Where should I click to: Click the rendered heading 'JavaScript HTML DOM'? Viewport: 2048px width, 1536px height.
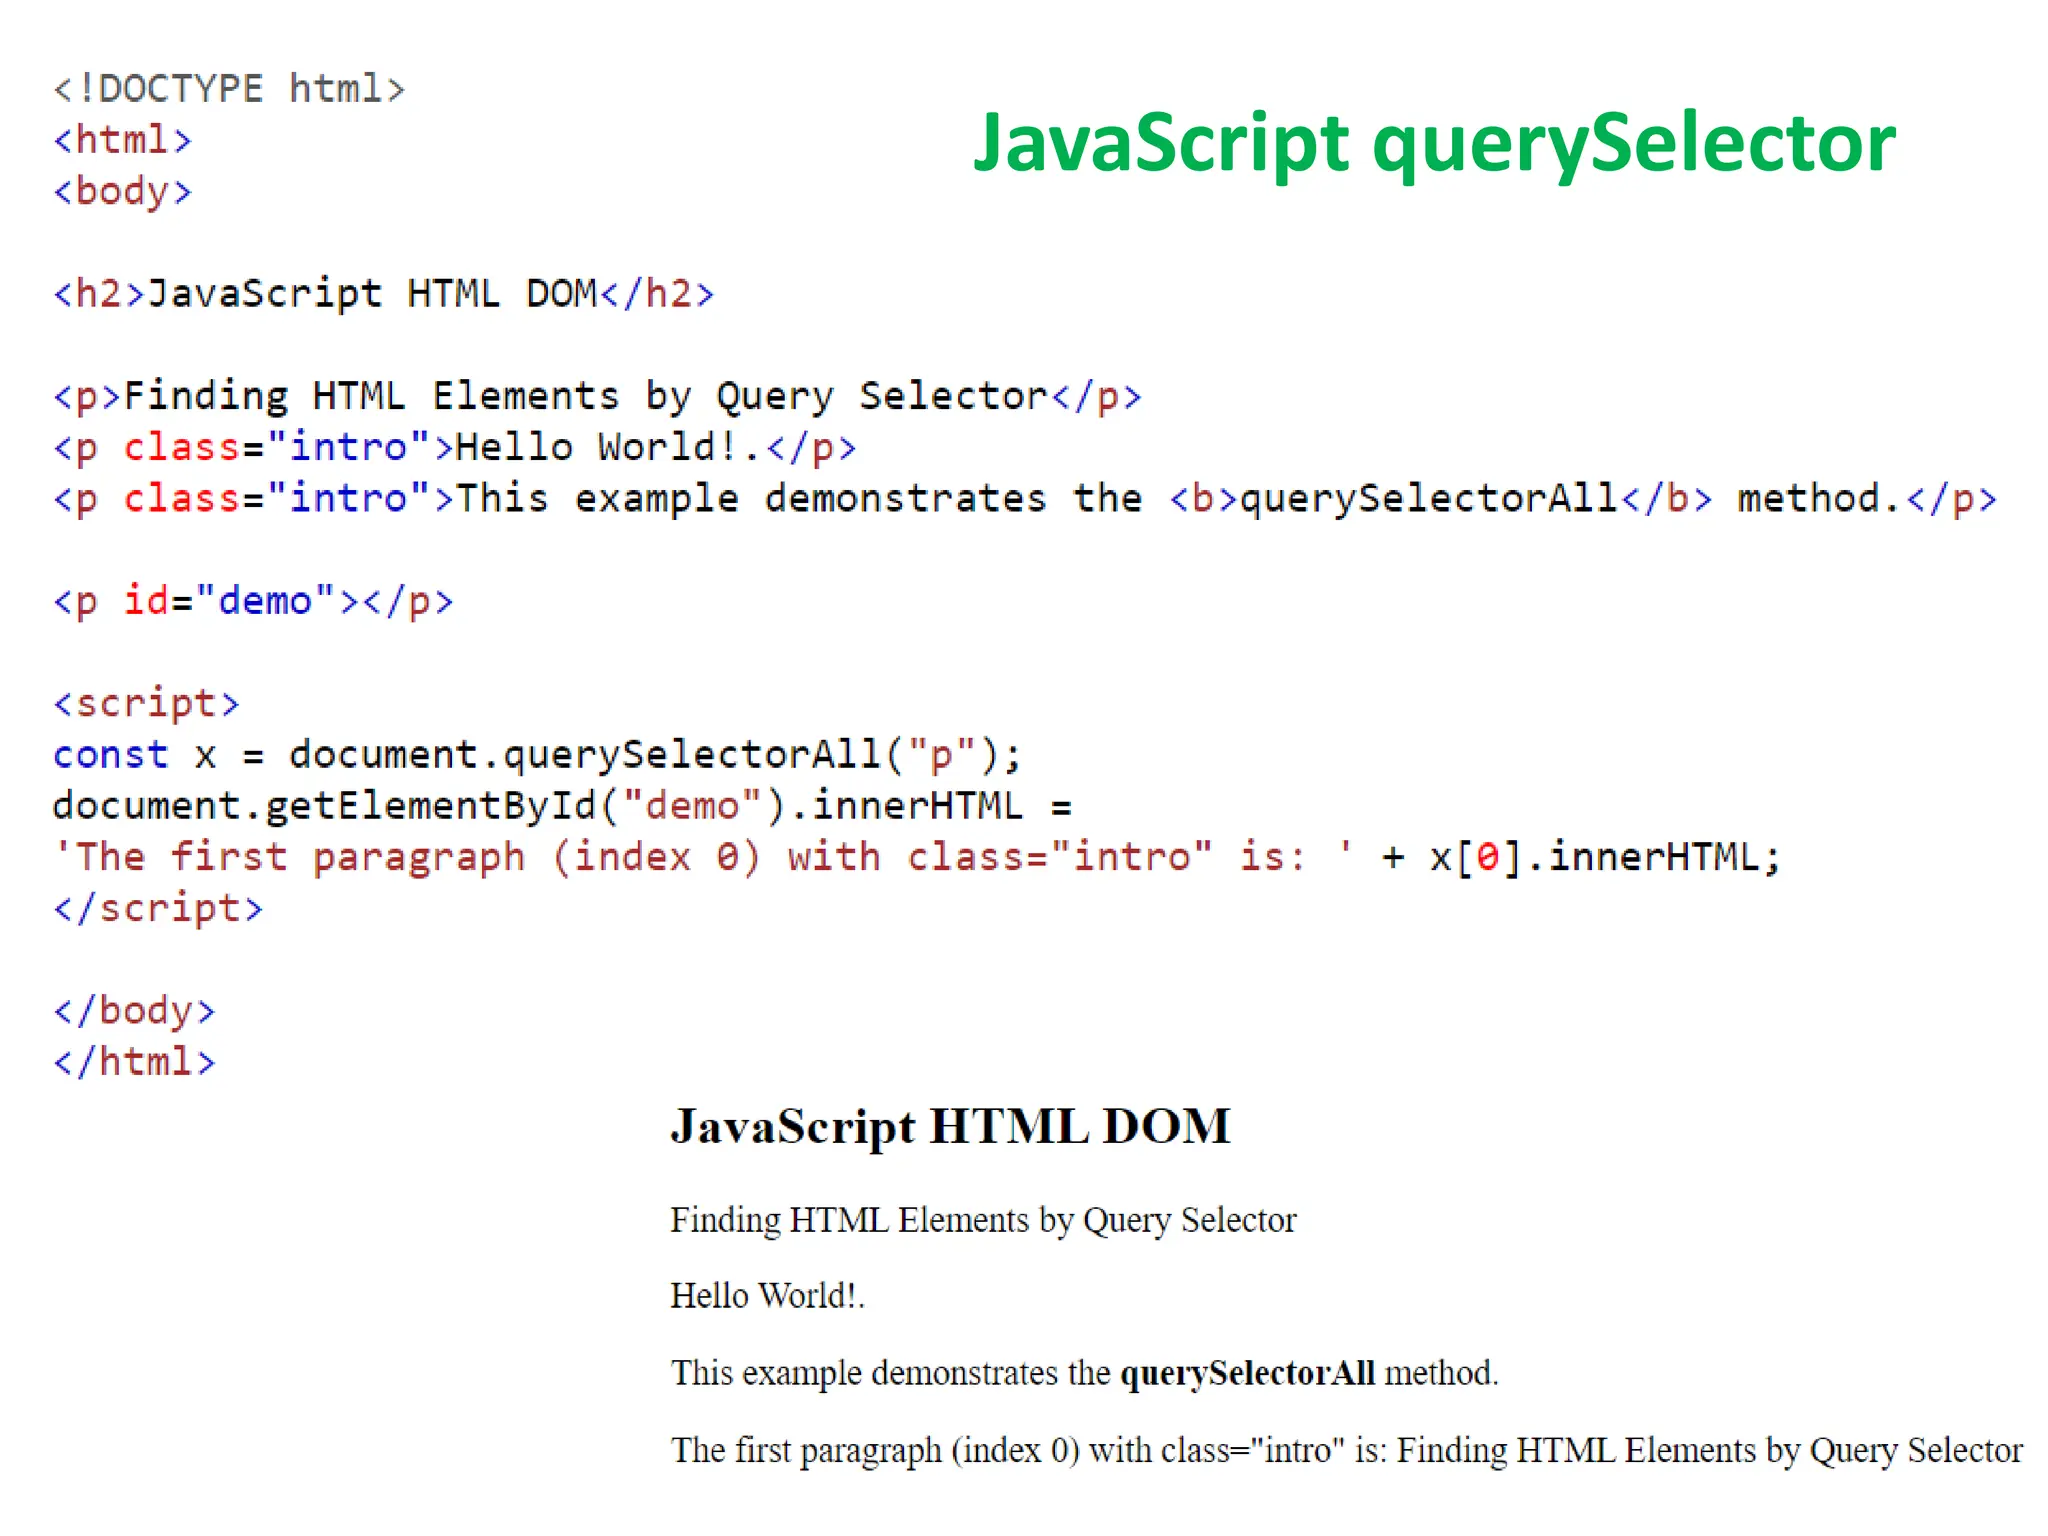[x=951, y=1128]
